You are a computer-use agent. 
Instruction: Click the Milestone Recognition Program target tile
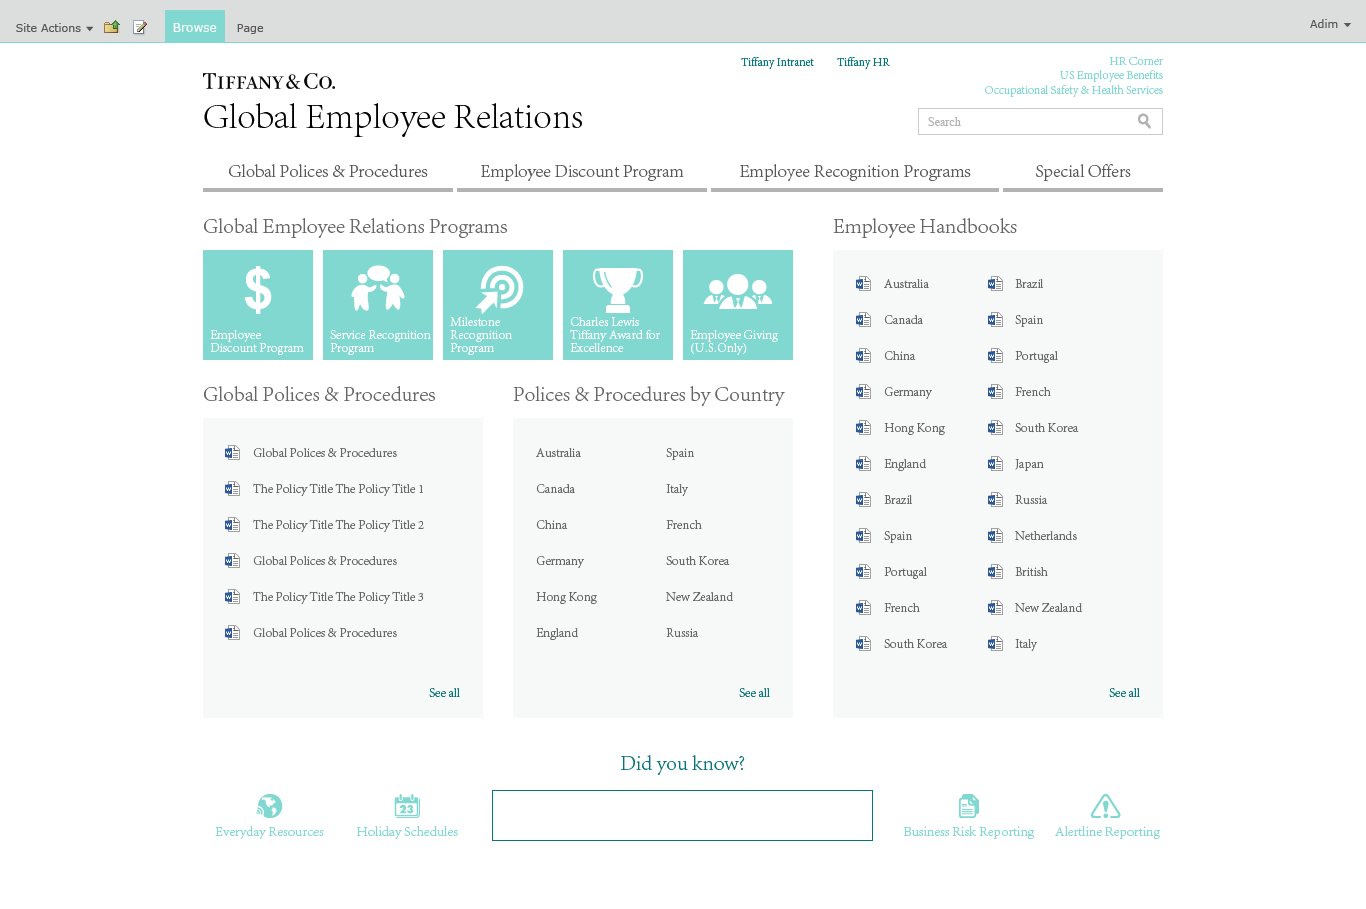click(498, 305)
